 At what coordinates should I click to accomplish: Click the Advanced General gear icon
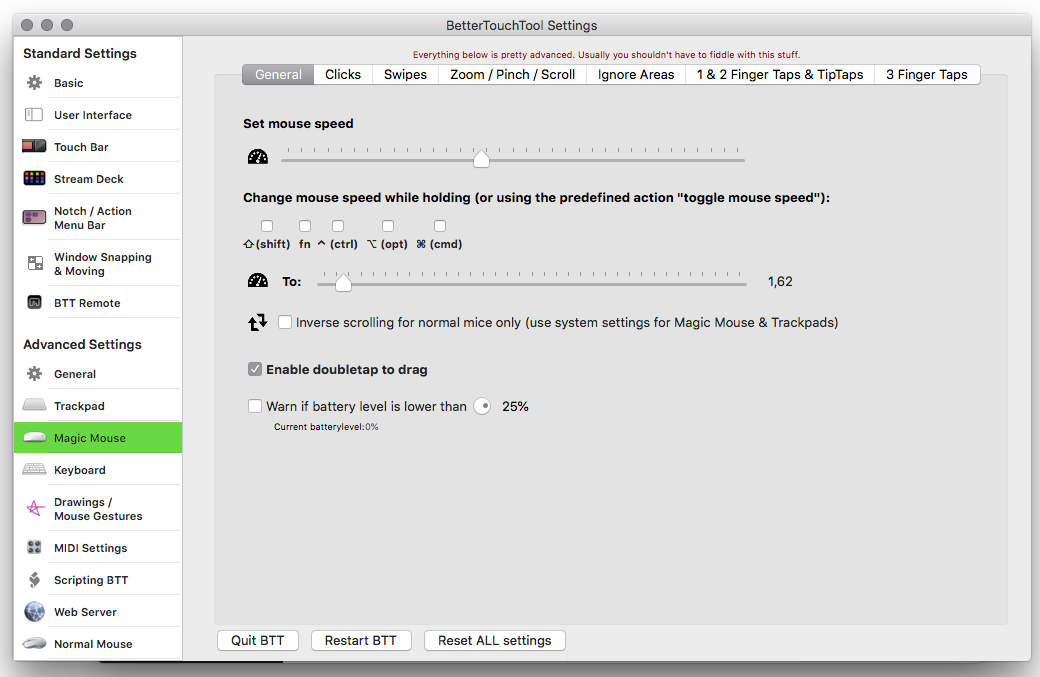pos(34,374)
